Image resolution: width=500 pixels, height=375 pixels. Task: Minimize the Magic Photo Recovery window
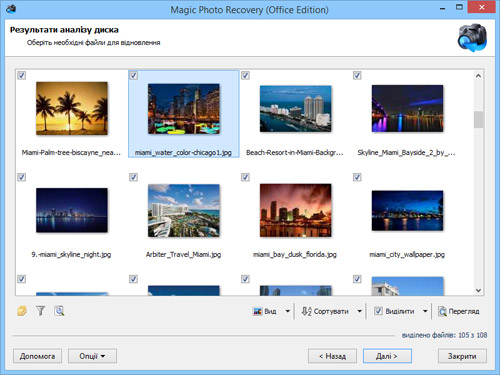pyautogui.click(x=442, y=8)
